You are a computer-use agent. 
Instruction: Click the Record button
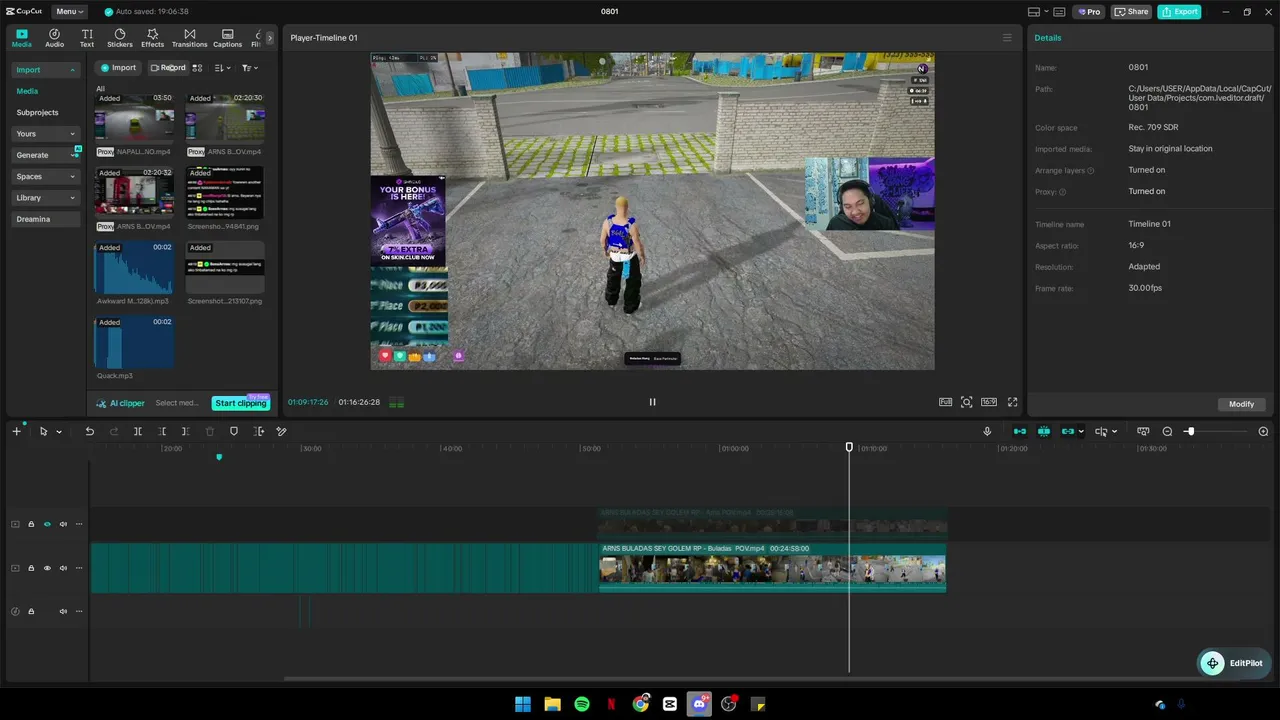168,68
